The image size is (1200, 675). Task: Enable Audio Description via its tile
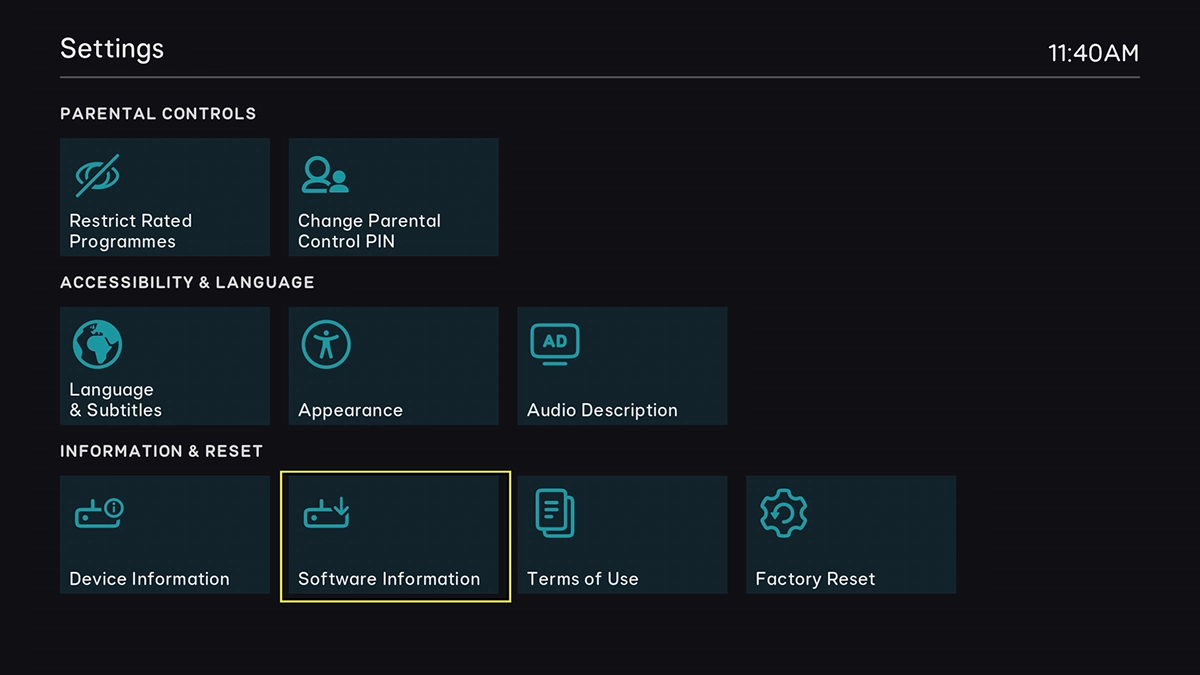(x=622, y=365)
